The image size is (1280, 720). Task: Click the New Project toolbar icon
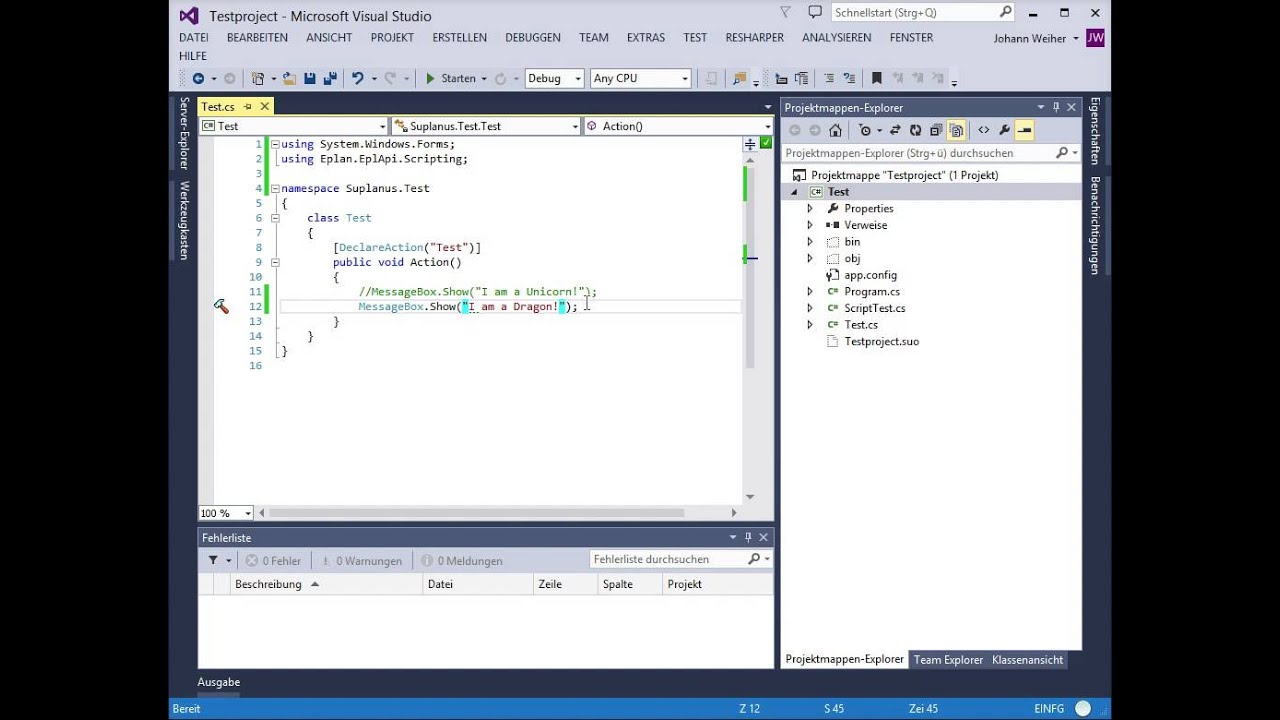click(x=258, y=78)
